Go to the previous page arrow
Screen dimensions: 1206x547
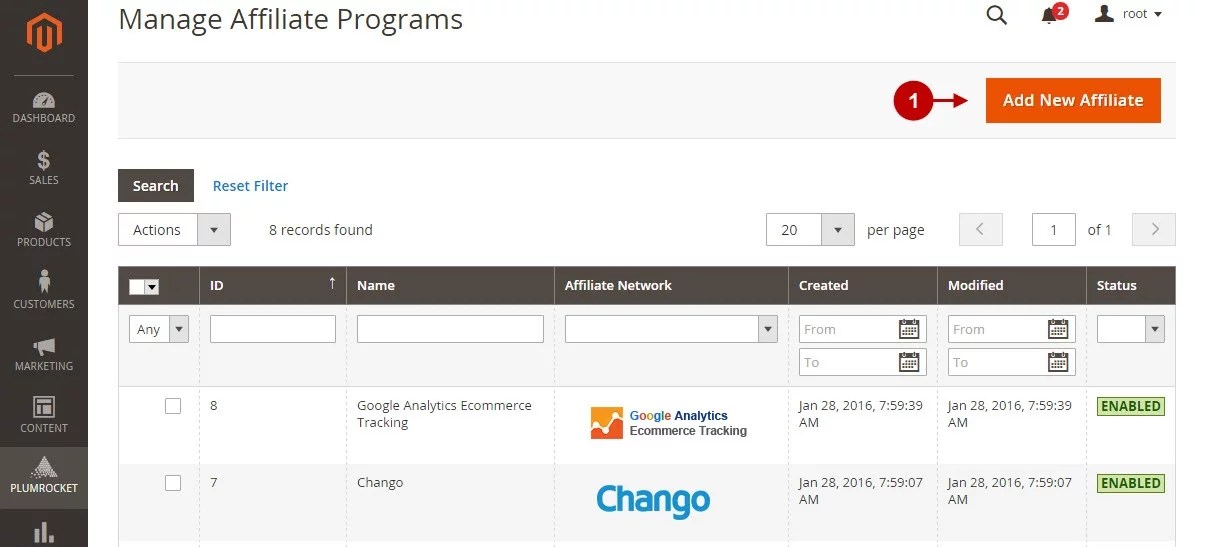[981, 230]
